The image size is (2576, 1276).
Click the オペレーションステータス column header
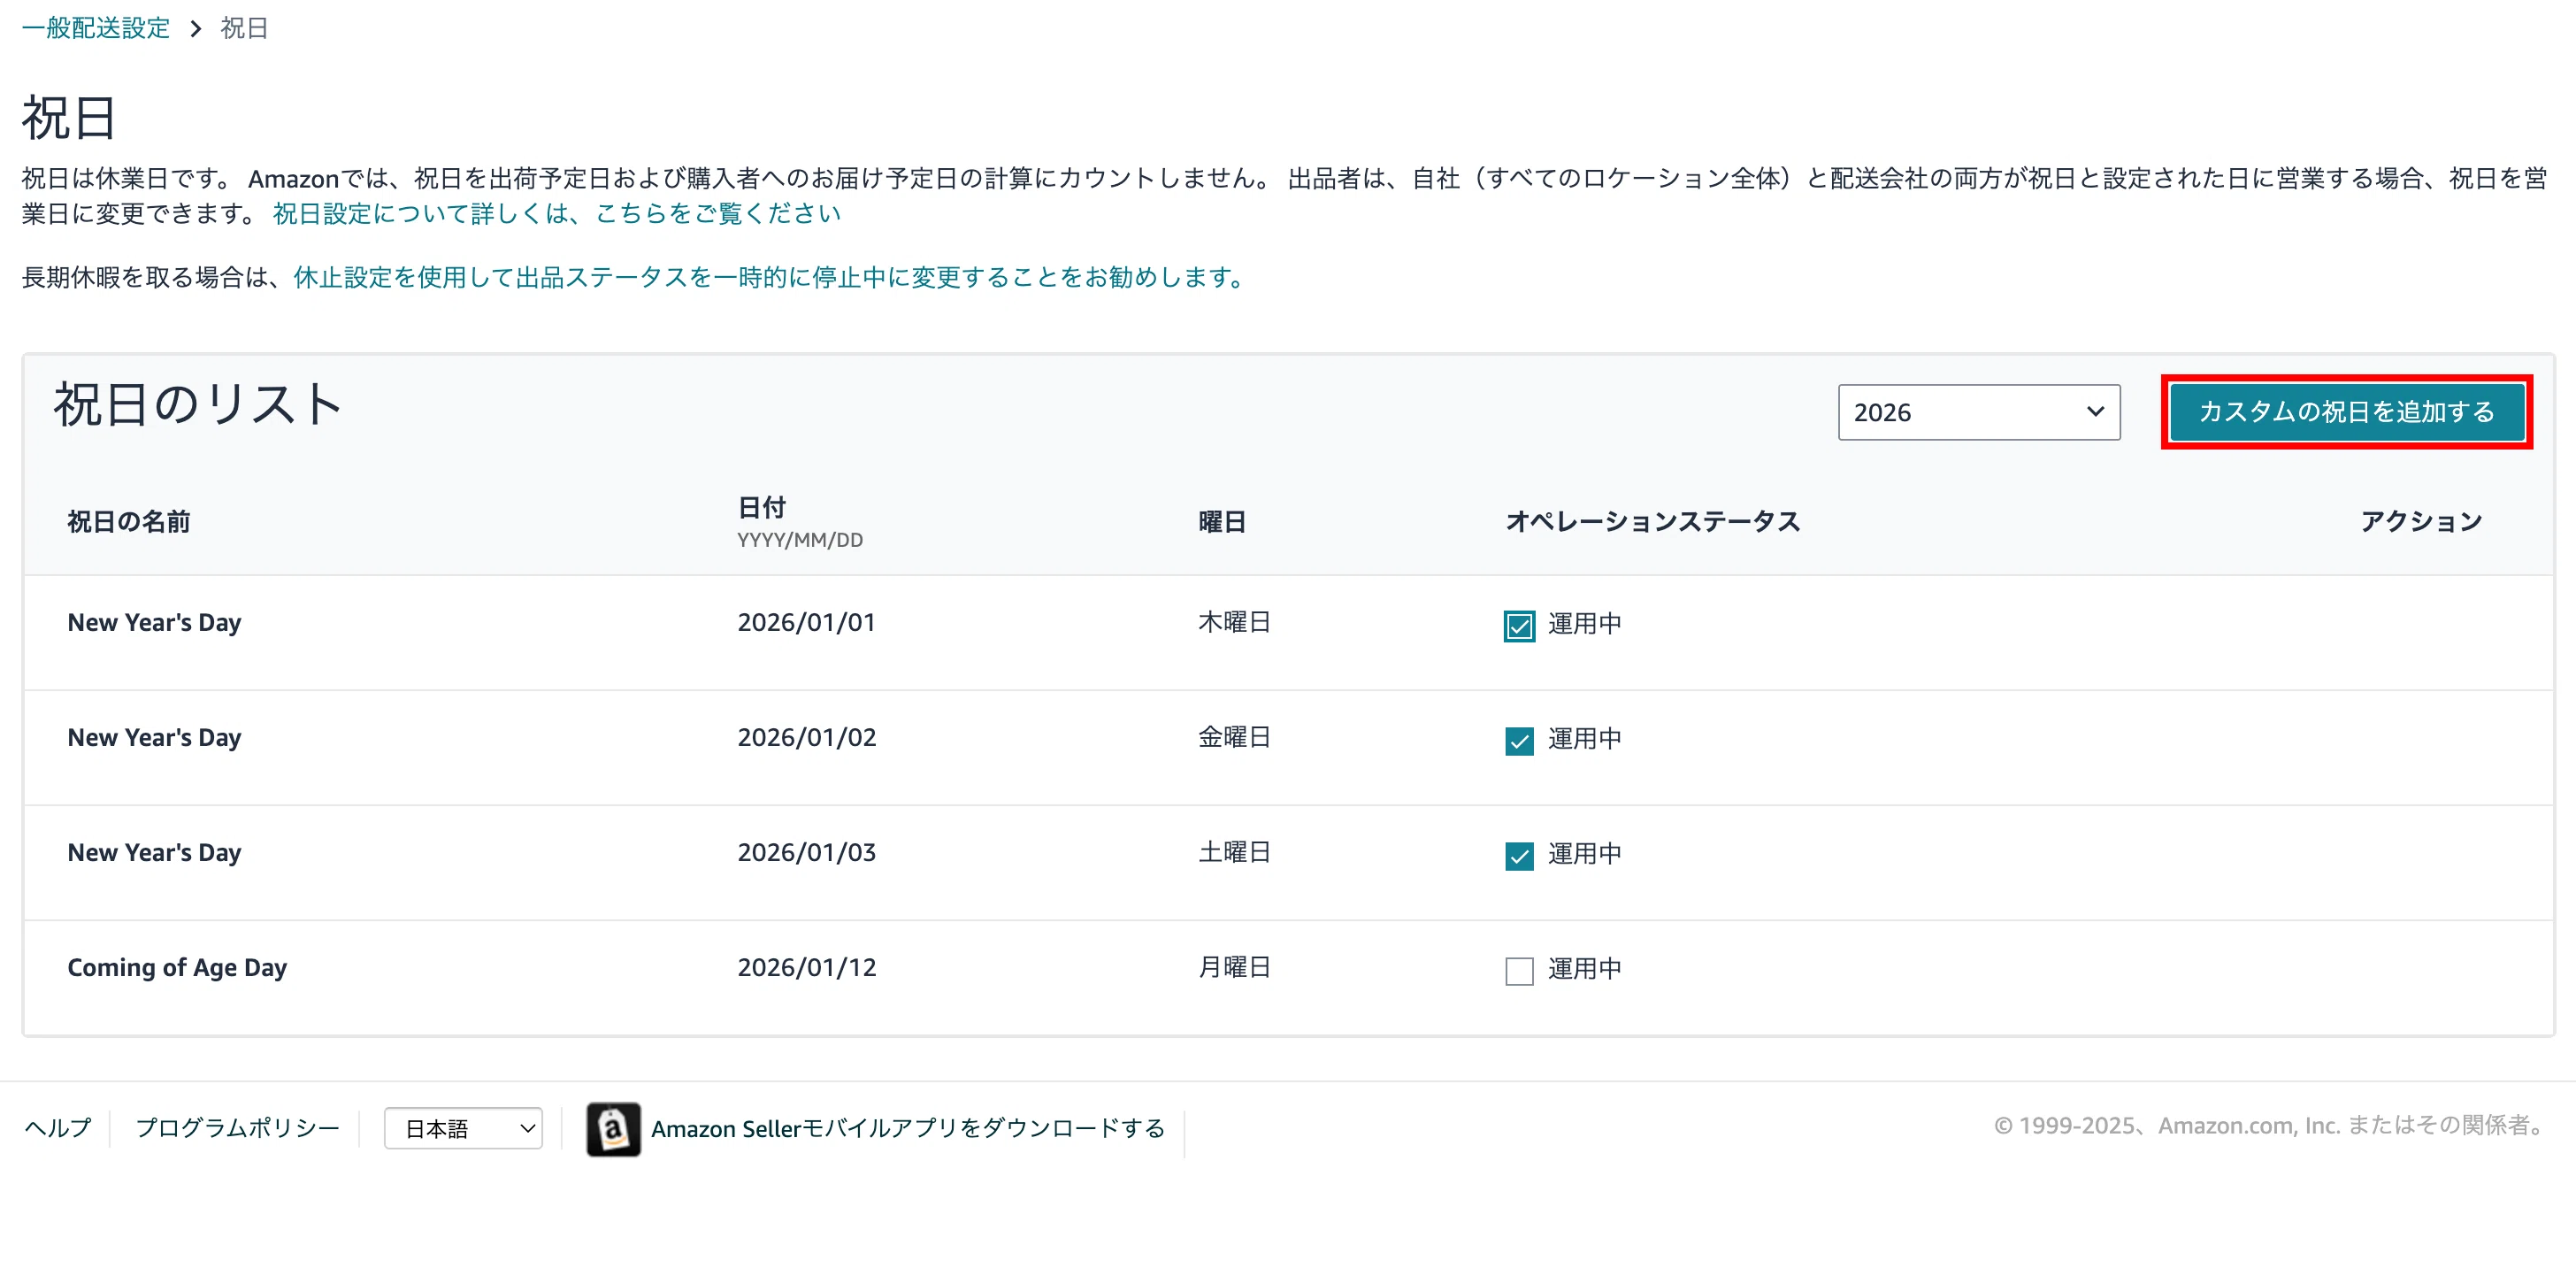1653,521
